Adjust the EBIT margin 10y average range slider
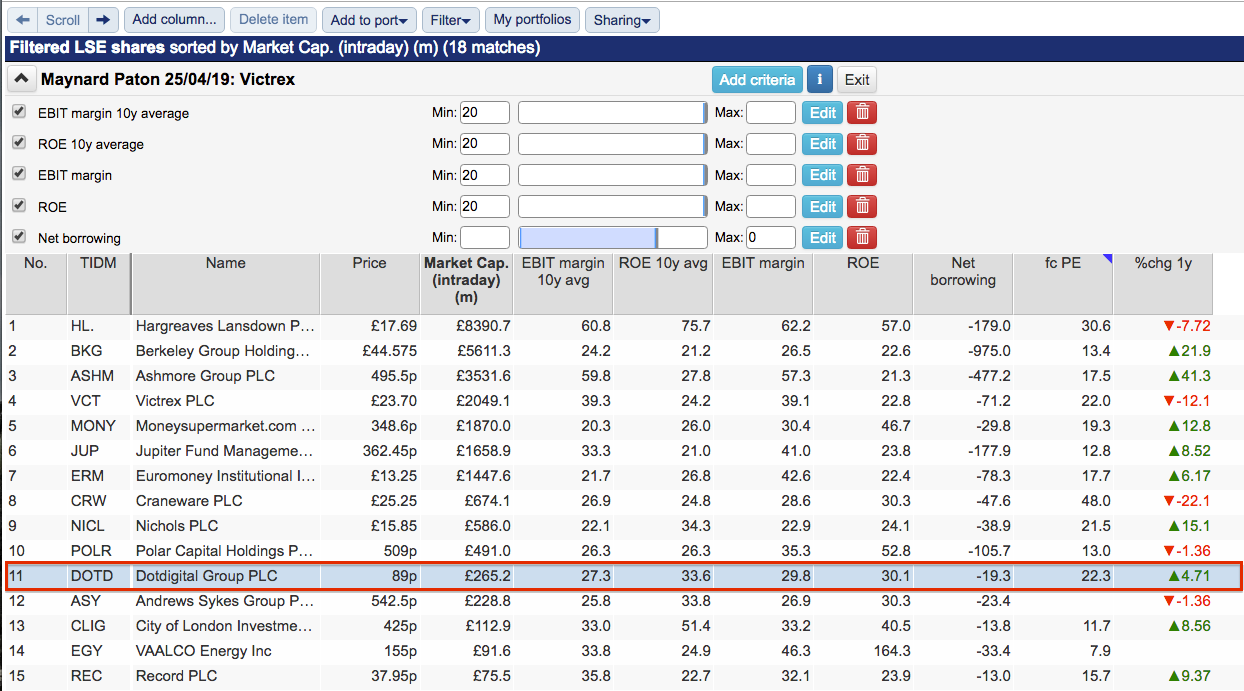This screenshot has width=1244, height=691. click(x=612, y=113)
